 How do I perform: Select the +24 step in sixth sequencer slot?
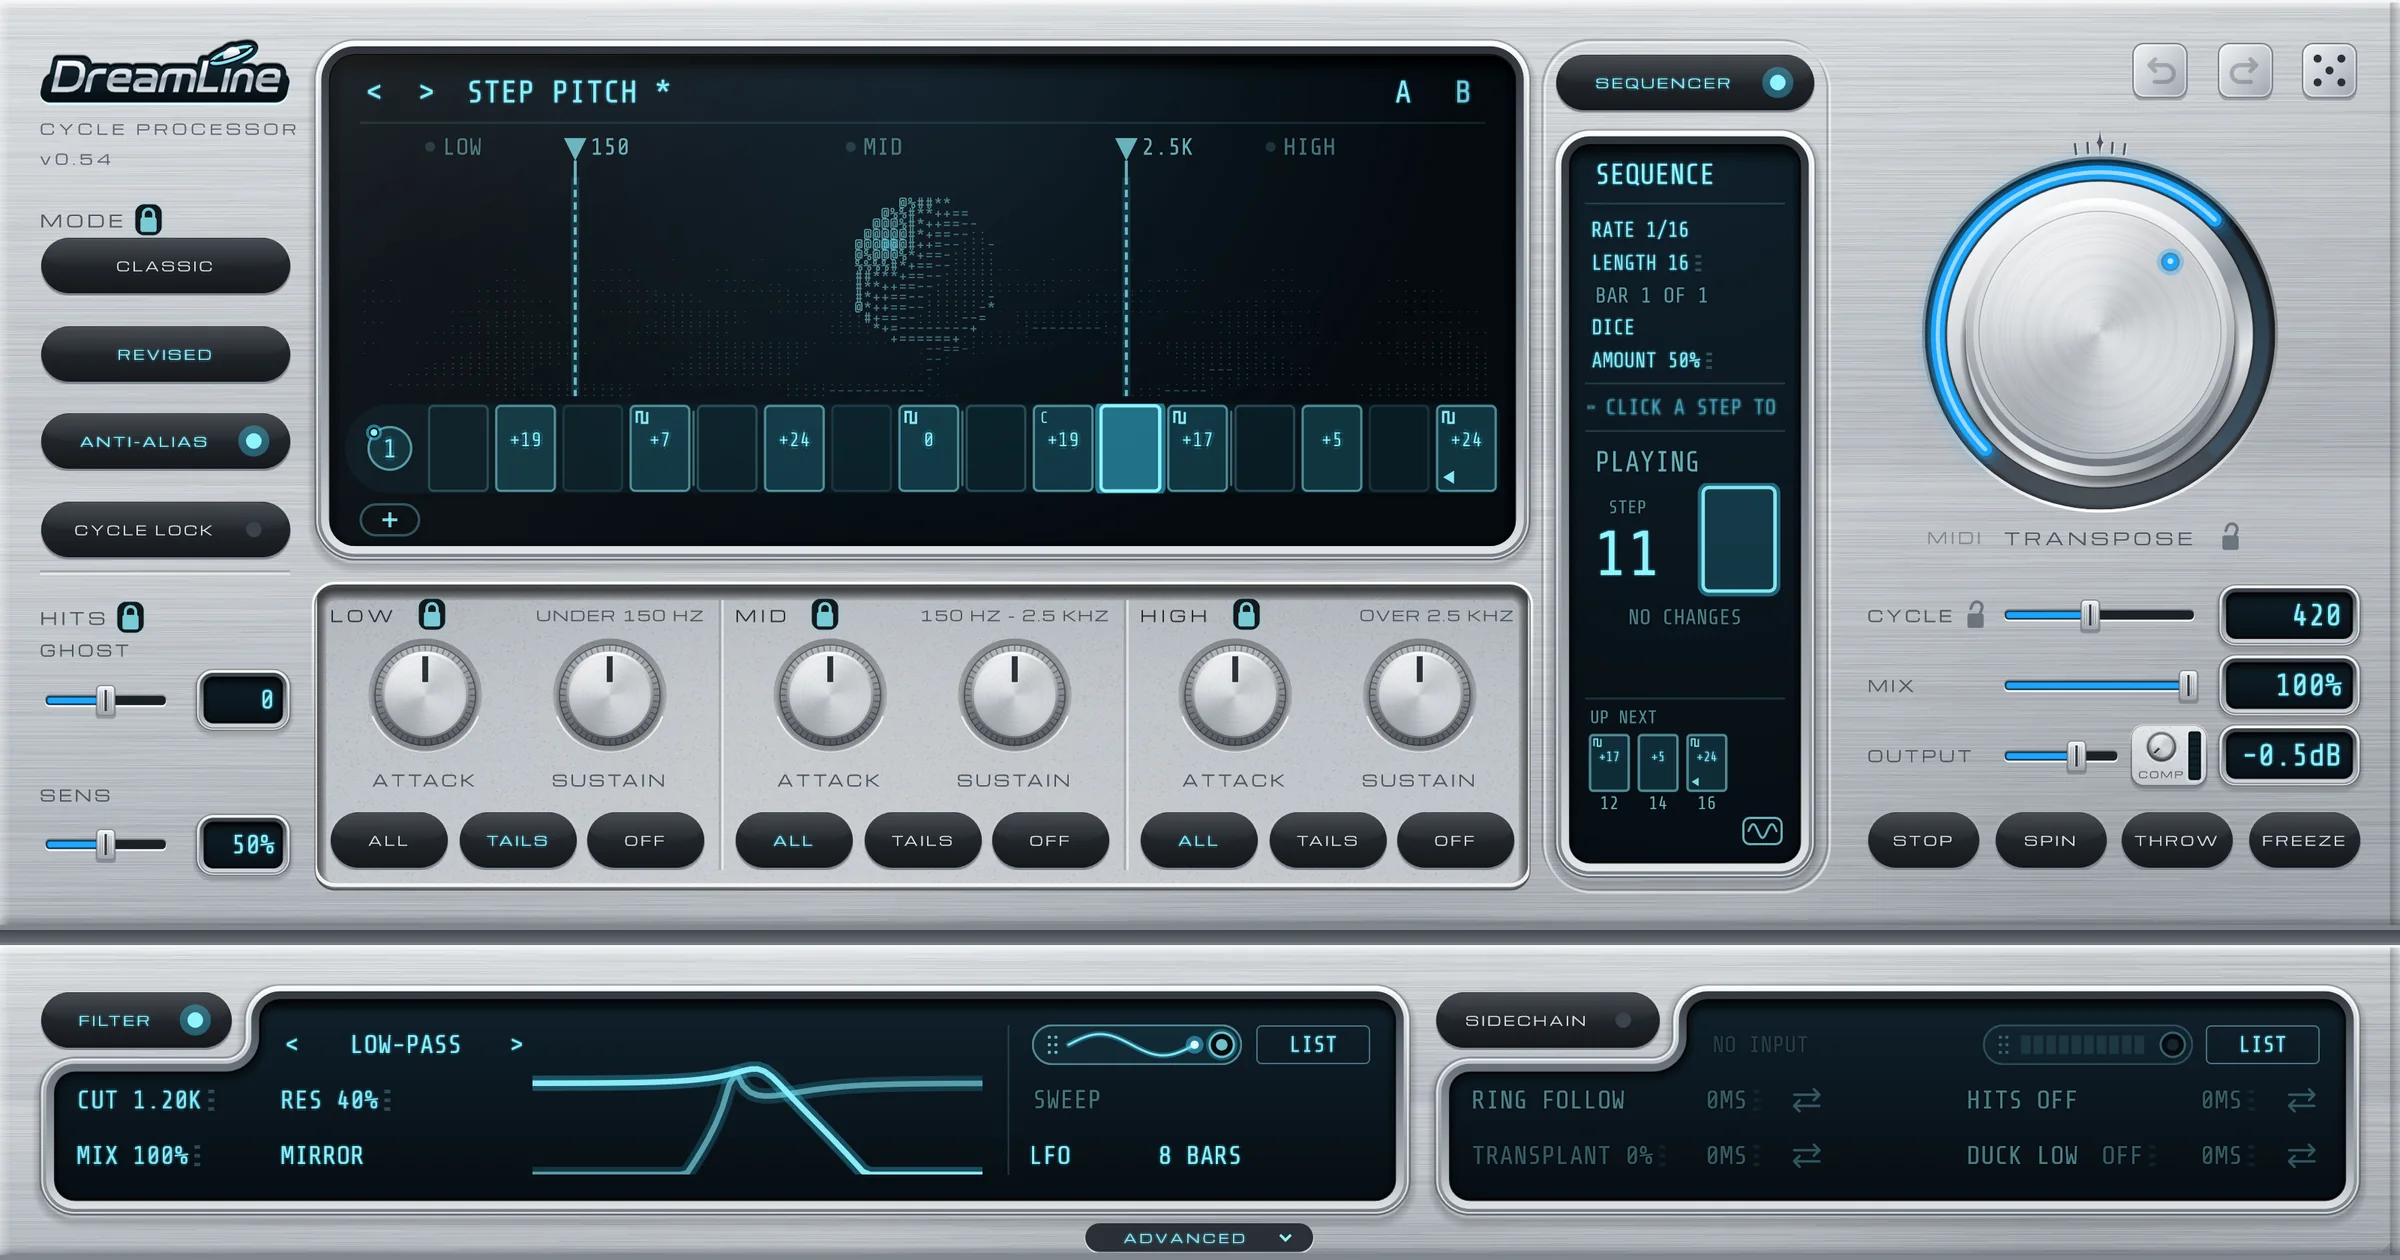[794, 448]
